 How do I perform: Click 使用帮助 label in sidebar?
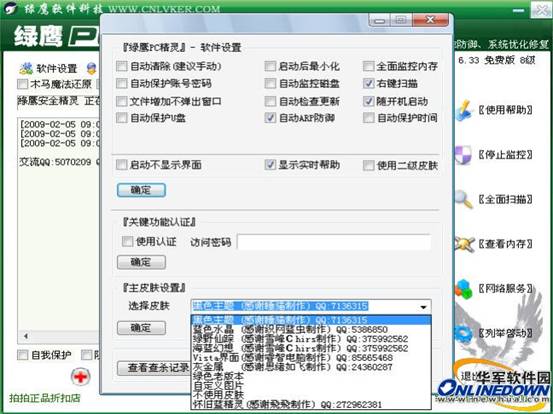tap(505, 110)
